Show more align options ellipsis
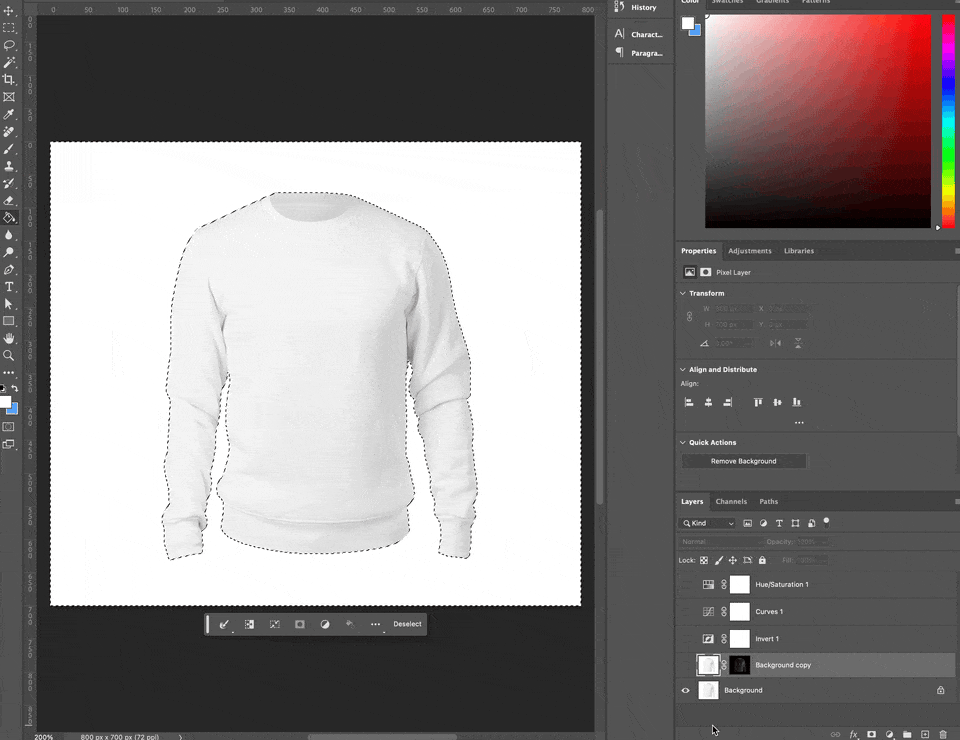This screenshot has width=960, height=740. 799,422
